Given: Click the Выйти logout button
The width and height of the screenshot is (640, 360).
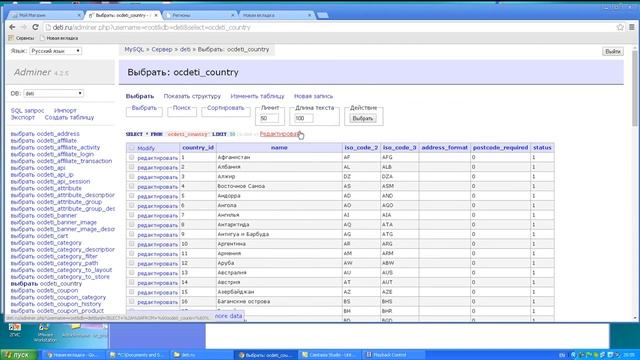Looking at the screenshot, I should pyautogui.click(x=613, y=51).
